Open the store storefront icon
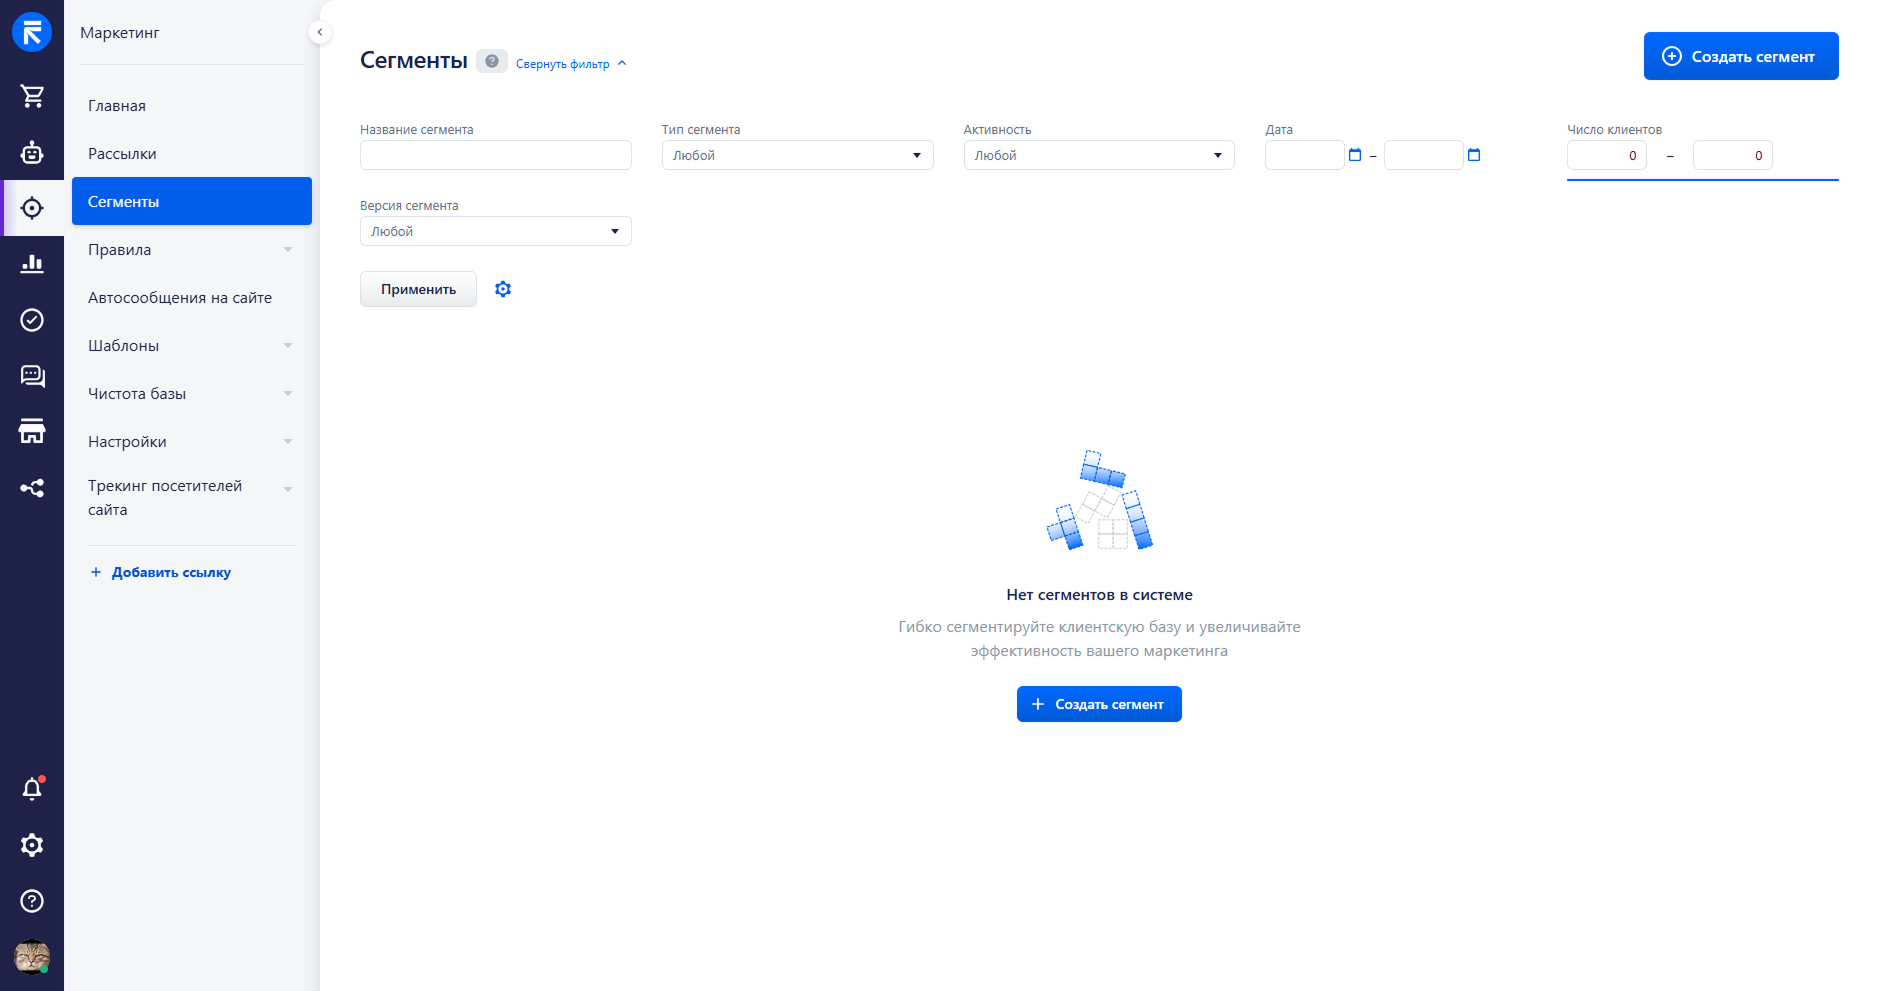The height and width of the screenshot is (991, 1879). (32, 432)
